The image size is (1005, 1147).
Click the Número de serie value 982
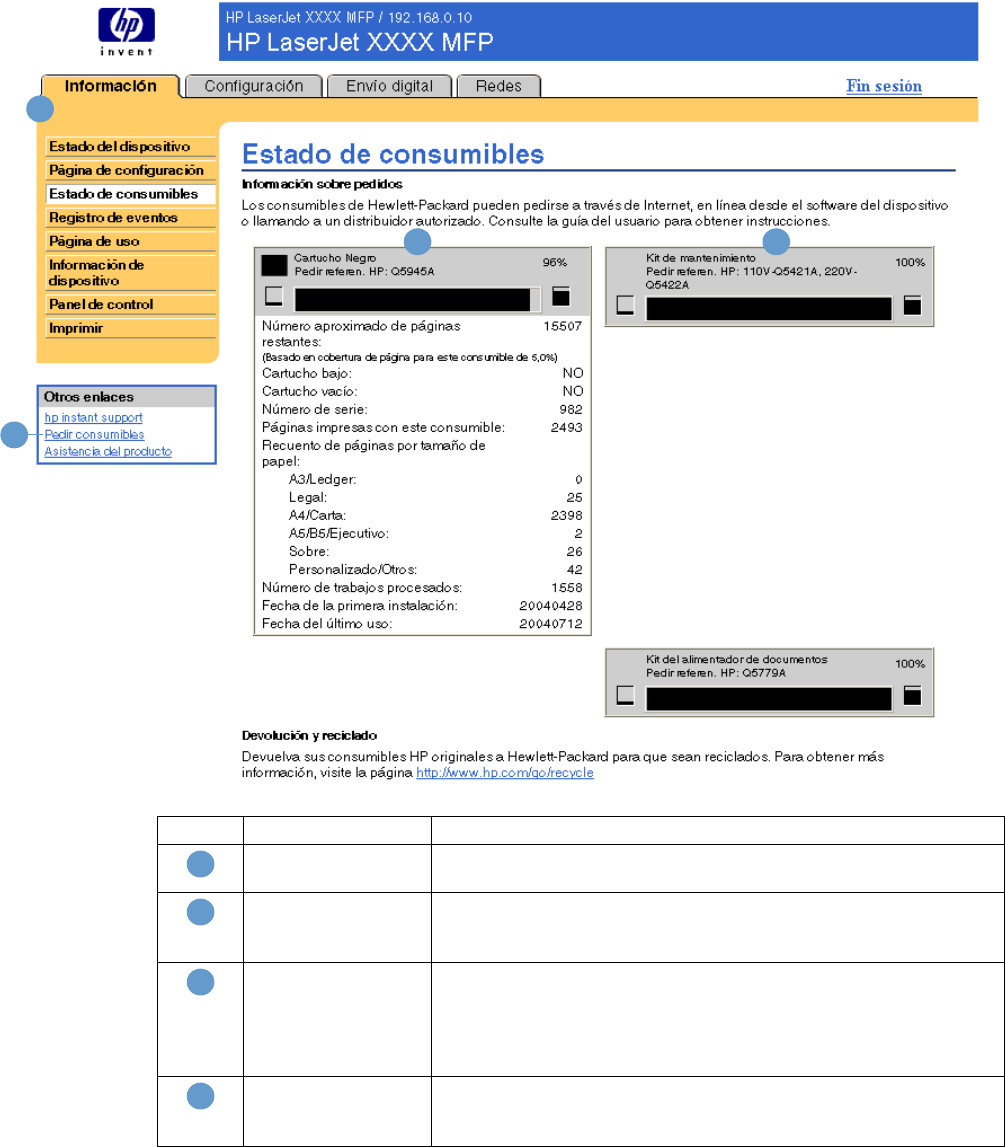571,409
